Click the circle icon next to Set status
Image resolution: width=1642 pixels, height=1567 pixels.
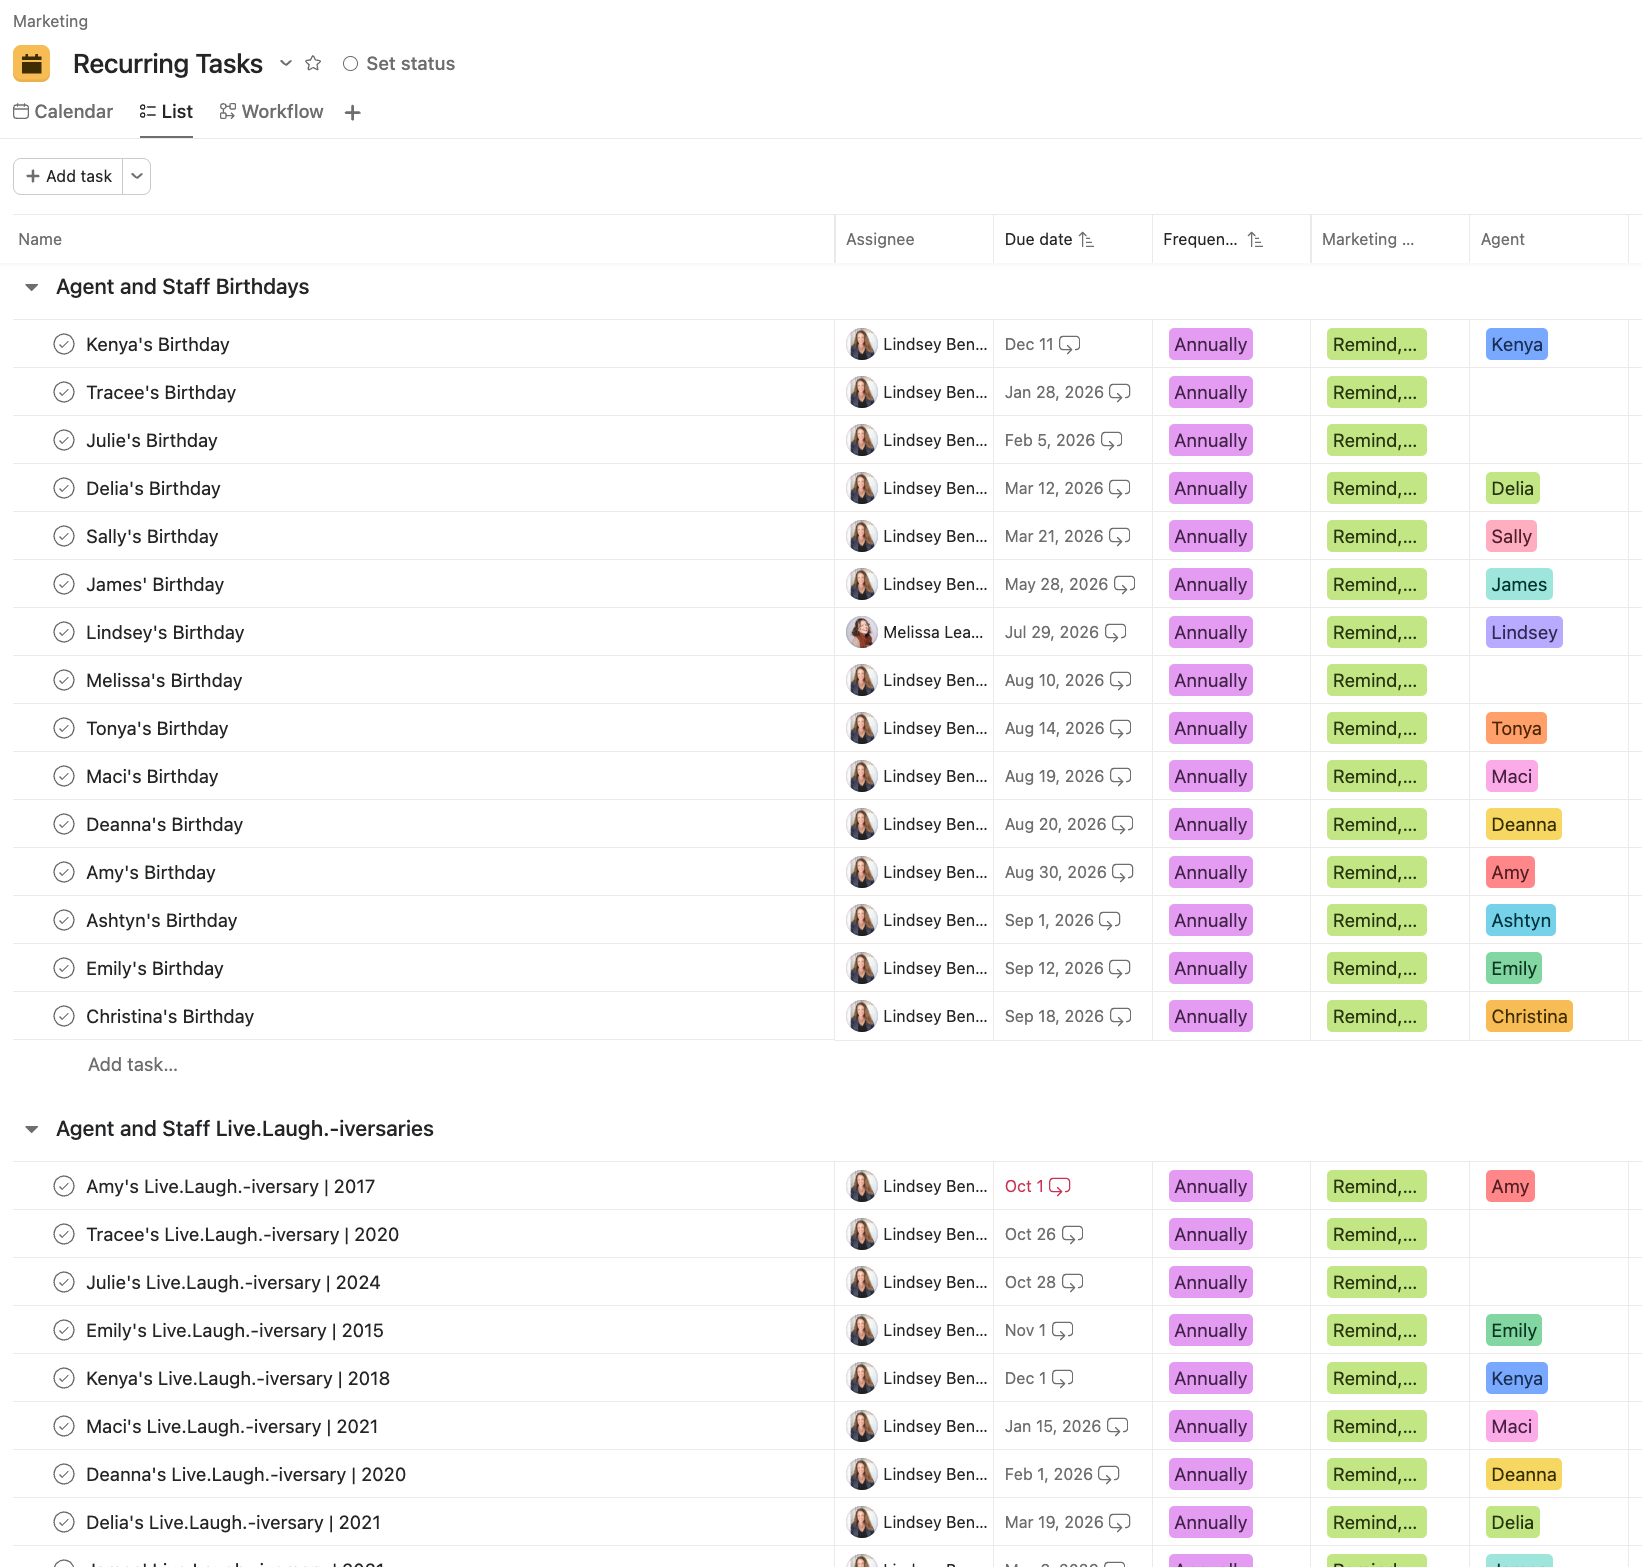pyautogui.click(x=350, y=63)
